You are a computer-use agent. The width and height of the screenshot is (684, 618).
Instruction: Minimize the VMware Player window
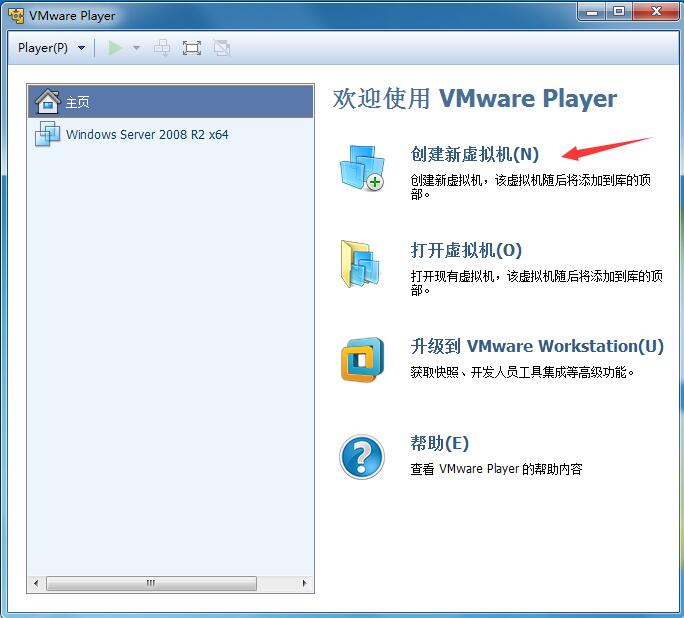pos(592,12)
